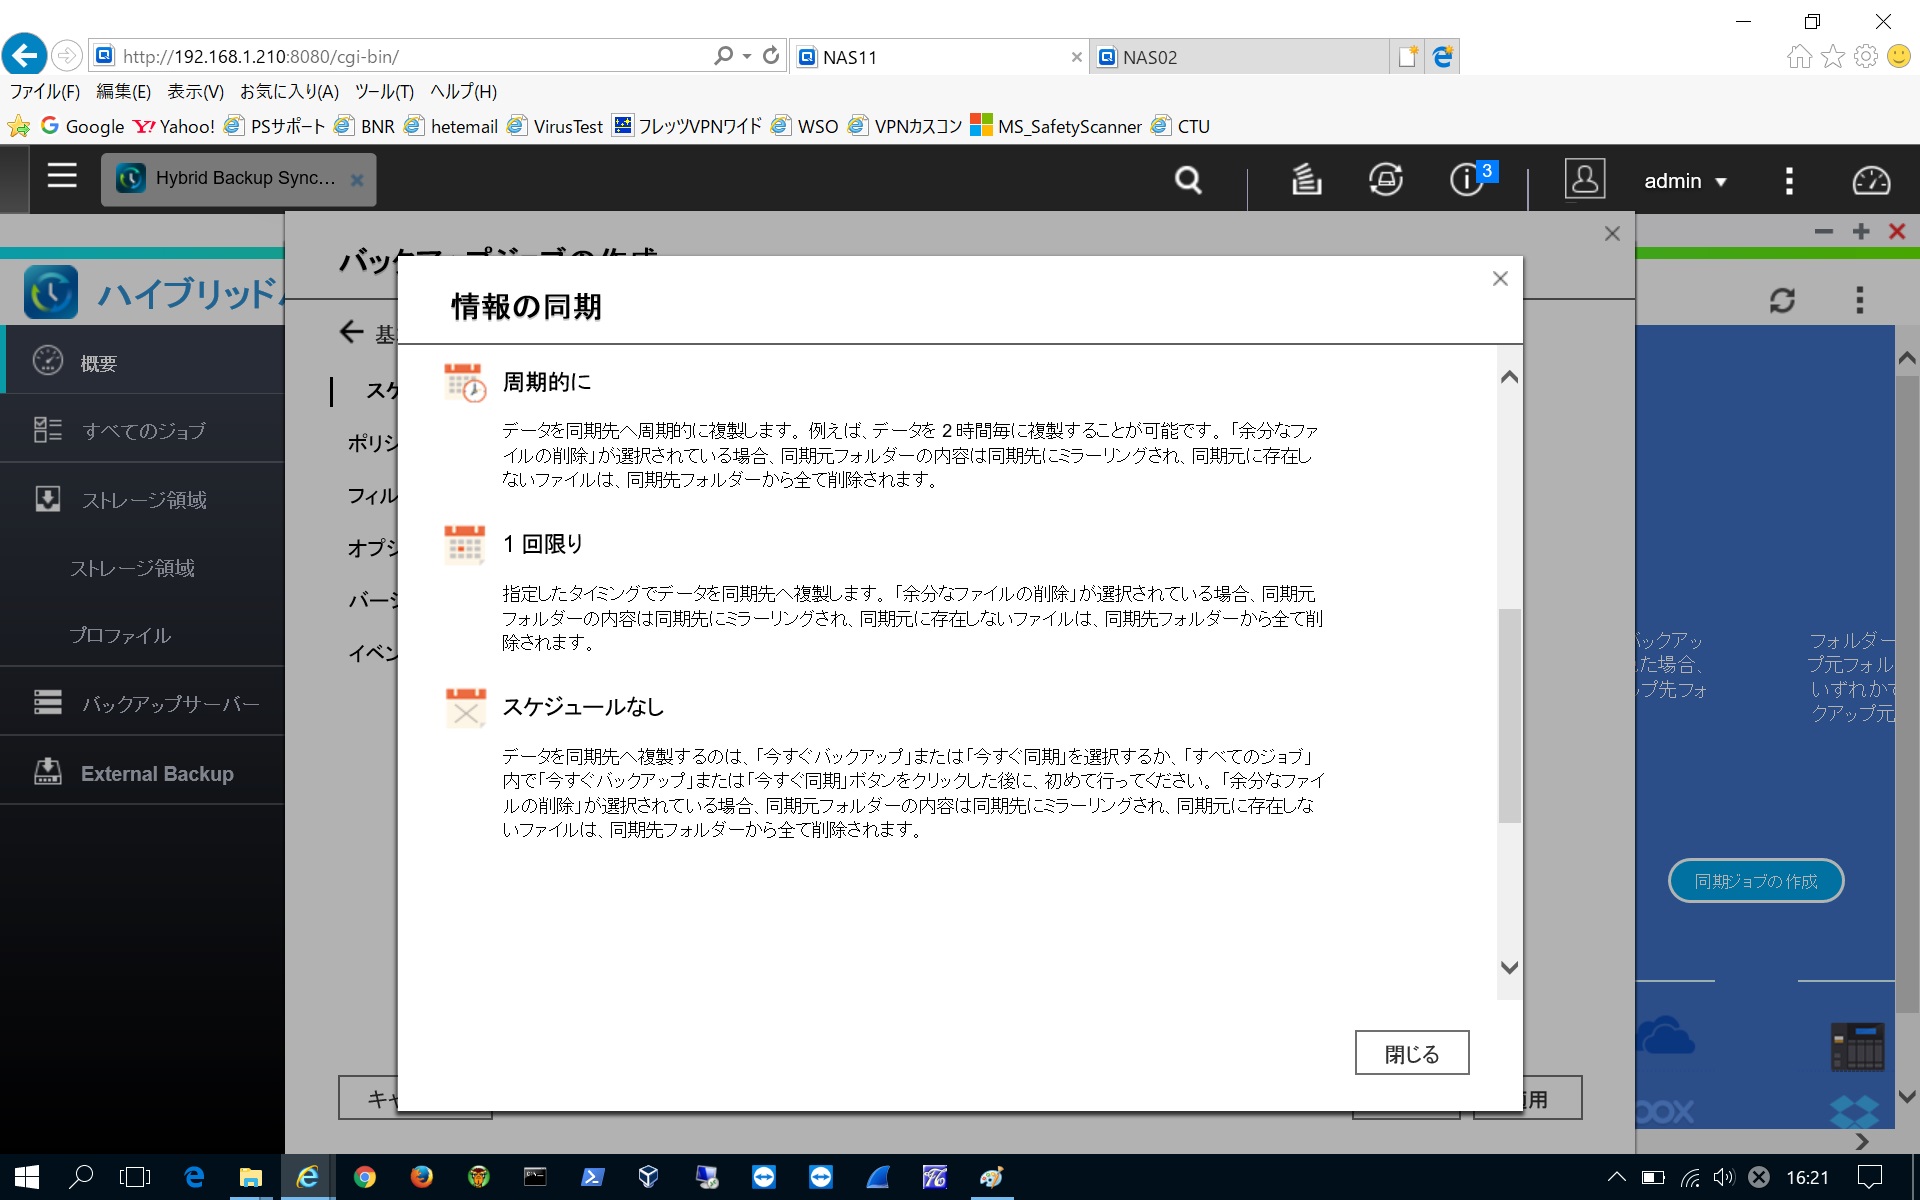Click the 同期ジョブの作成 button
Screen dimensions: 1920x1200
1755,881
